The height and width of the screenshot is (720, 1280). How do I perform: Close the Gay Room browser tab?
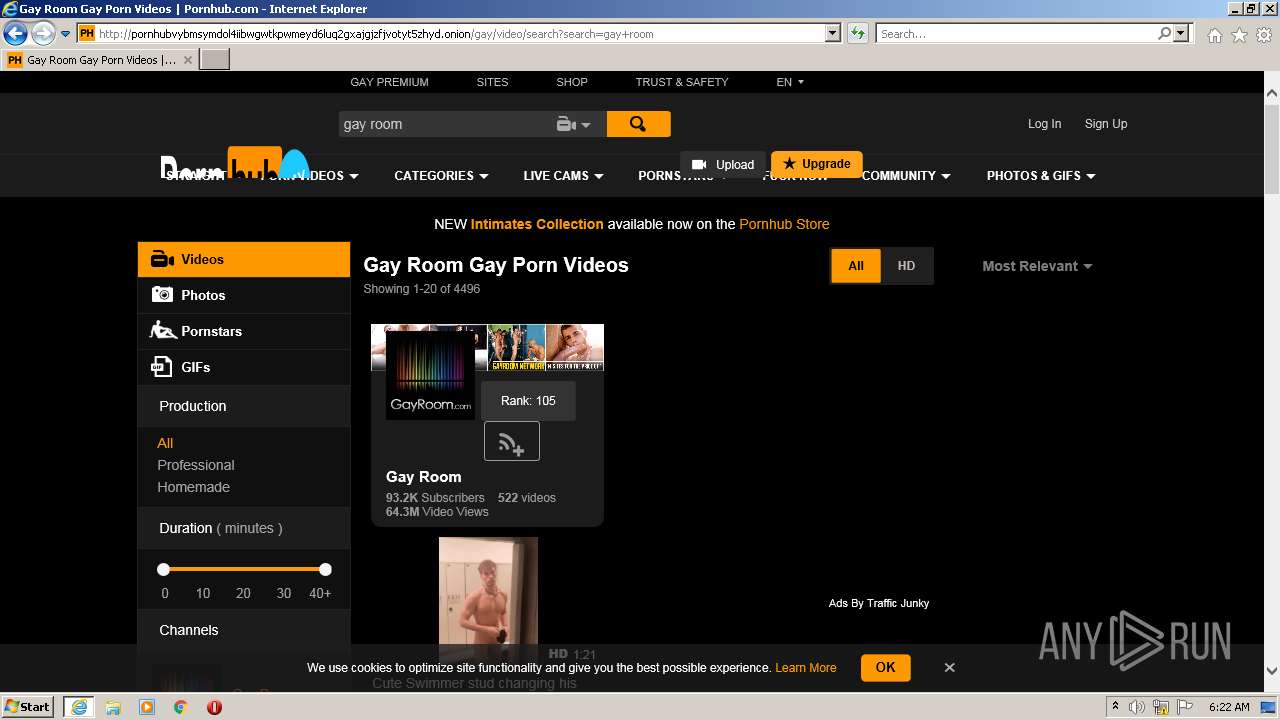pos(187,60)
